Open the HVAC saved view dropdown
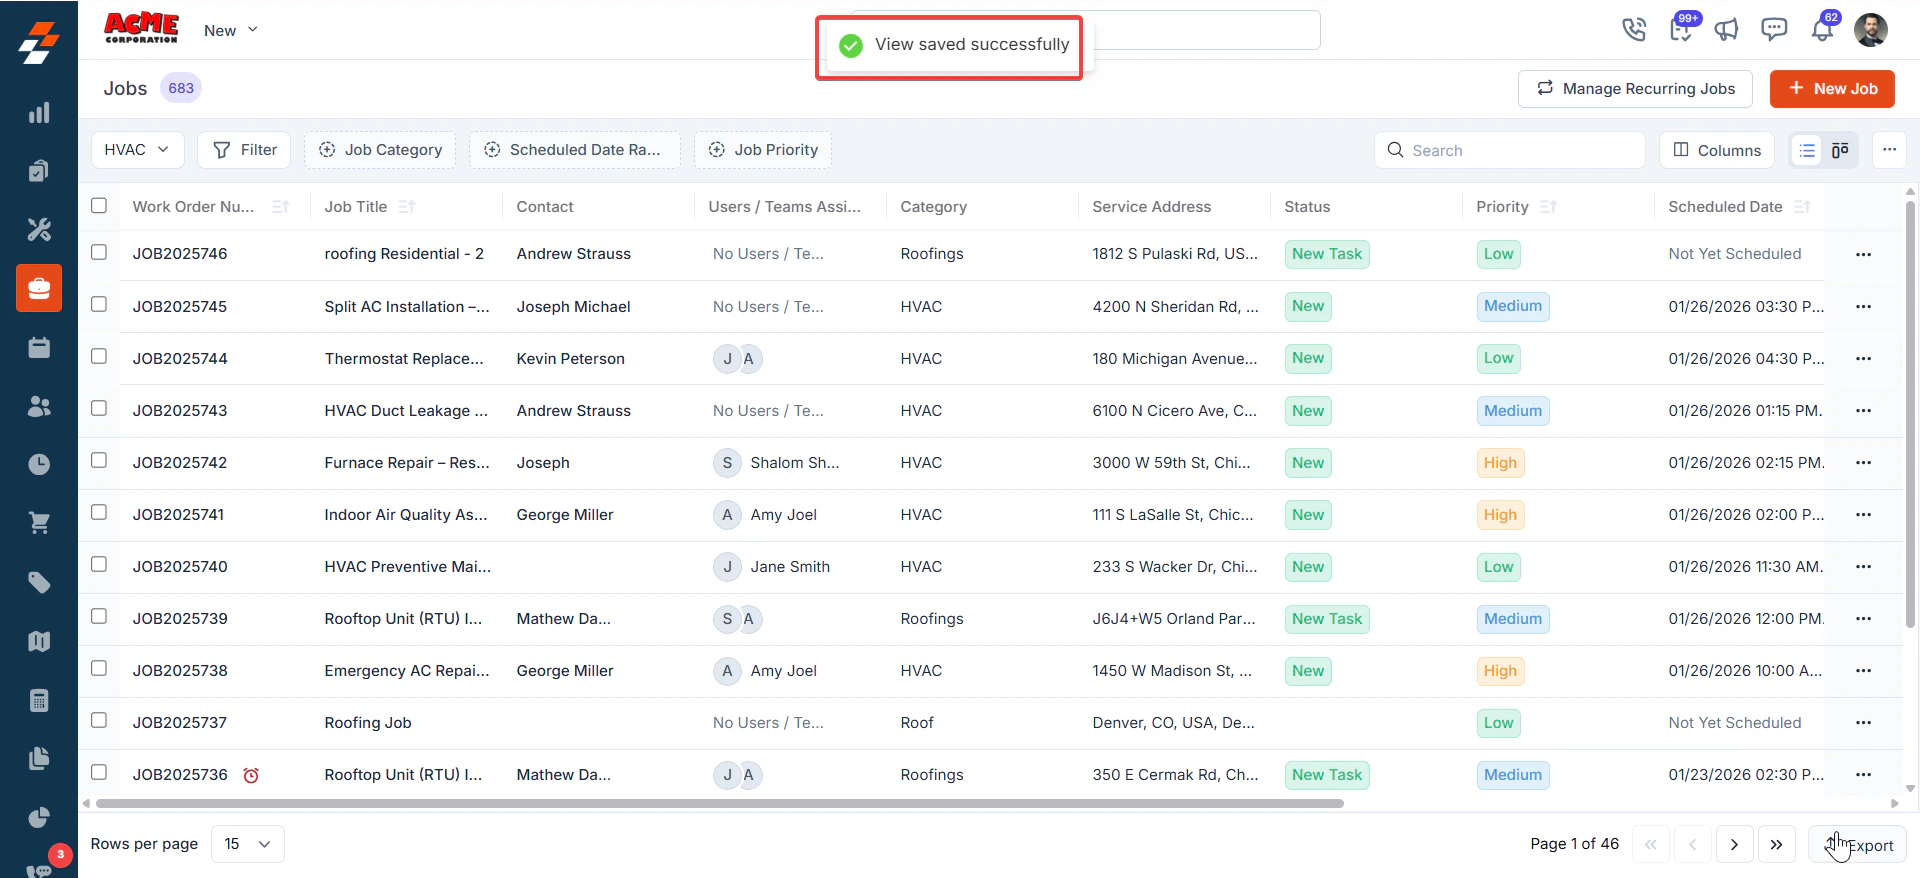This screenshot has width=1920, height=878. (x=138, y=150)
